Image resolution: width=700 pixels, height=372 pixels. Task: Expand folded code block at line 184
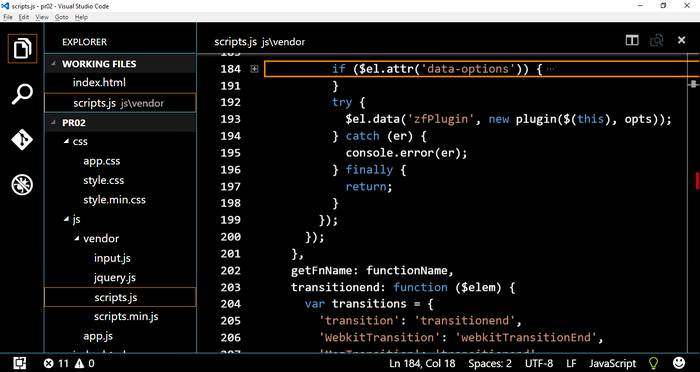pos(254,69)
